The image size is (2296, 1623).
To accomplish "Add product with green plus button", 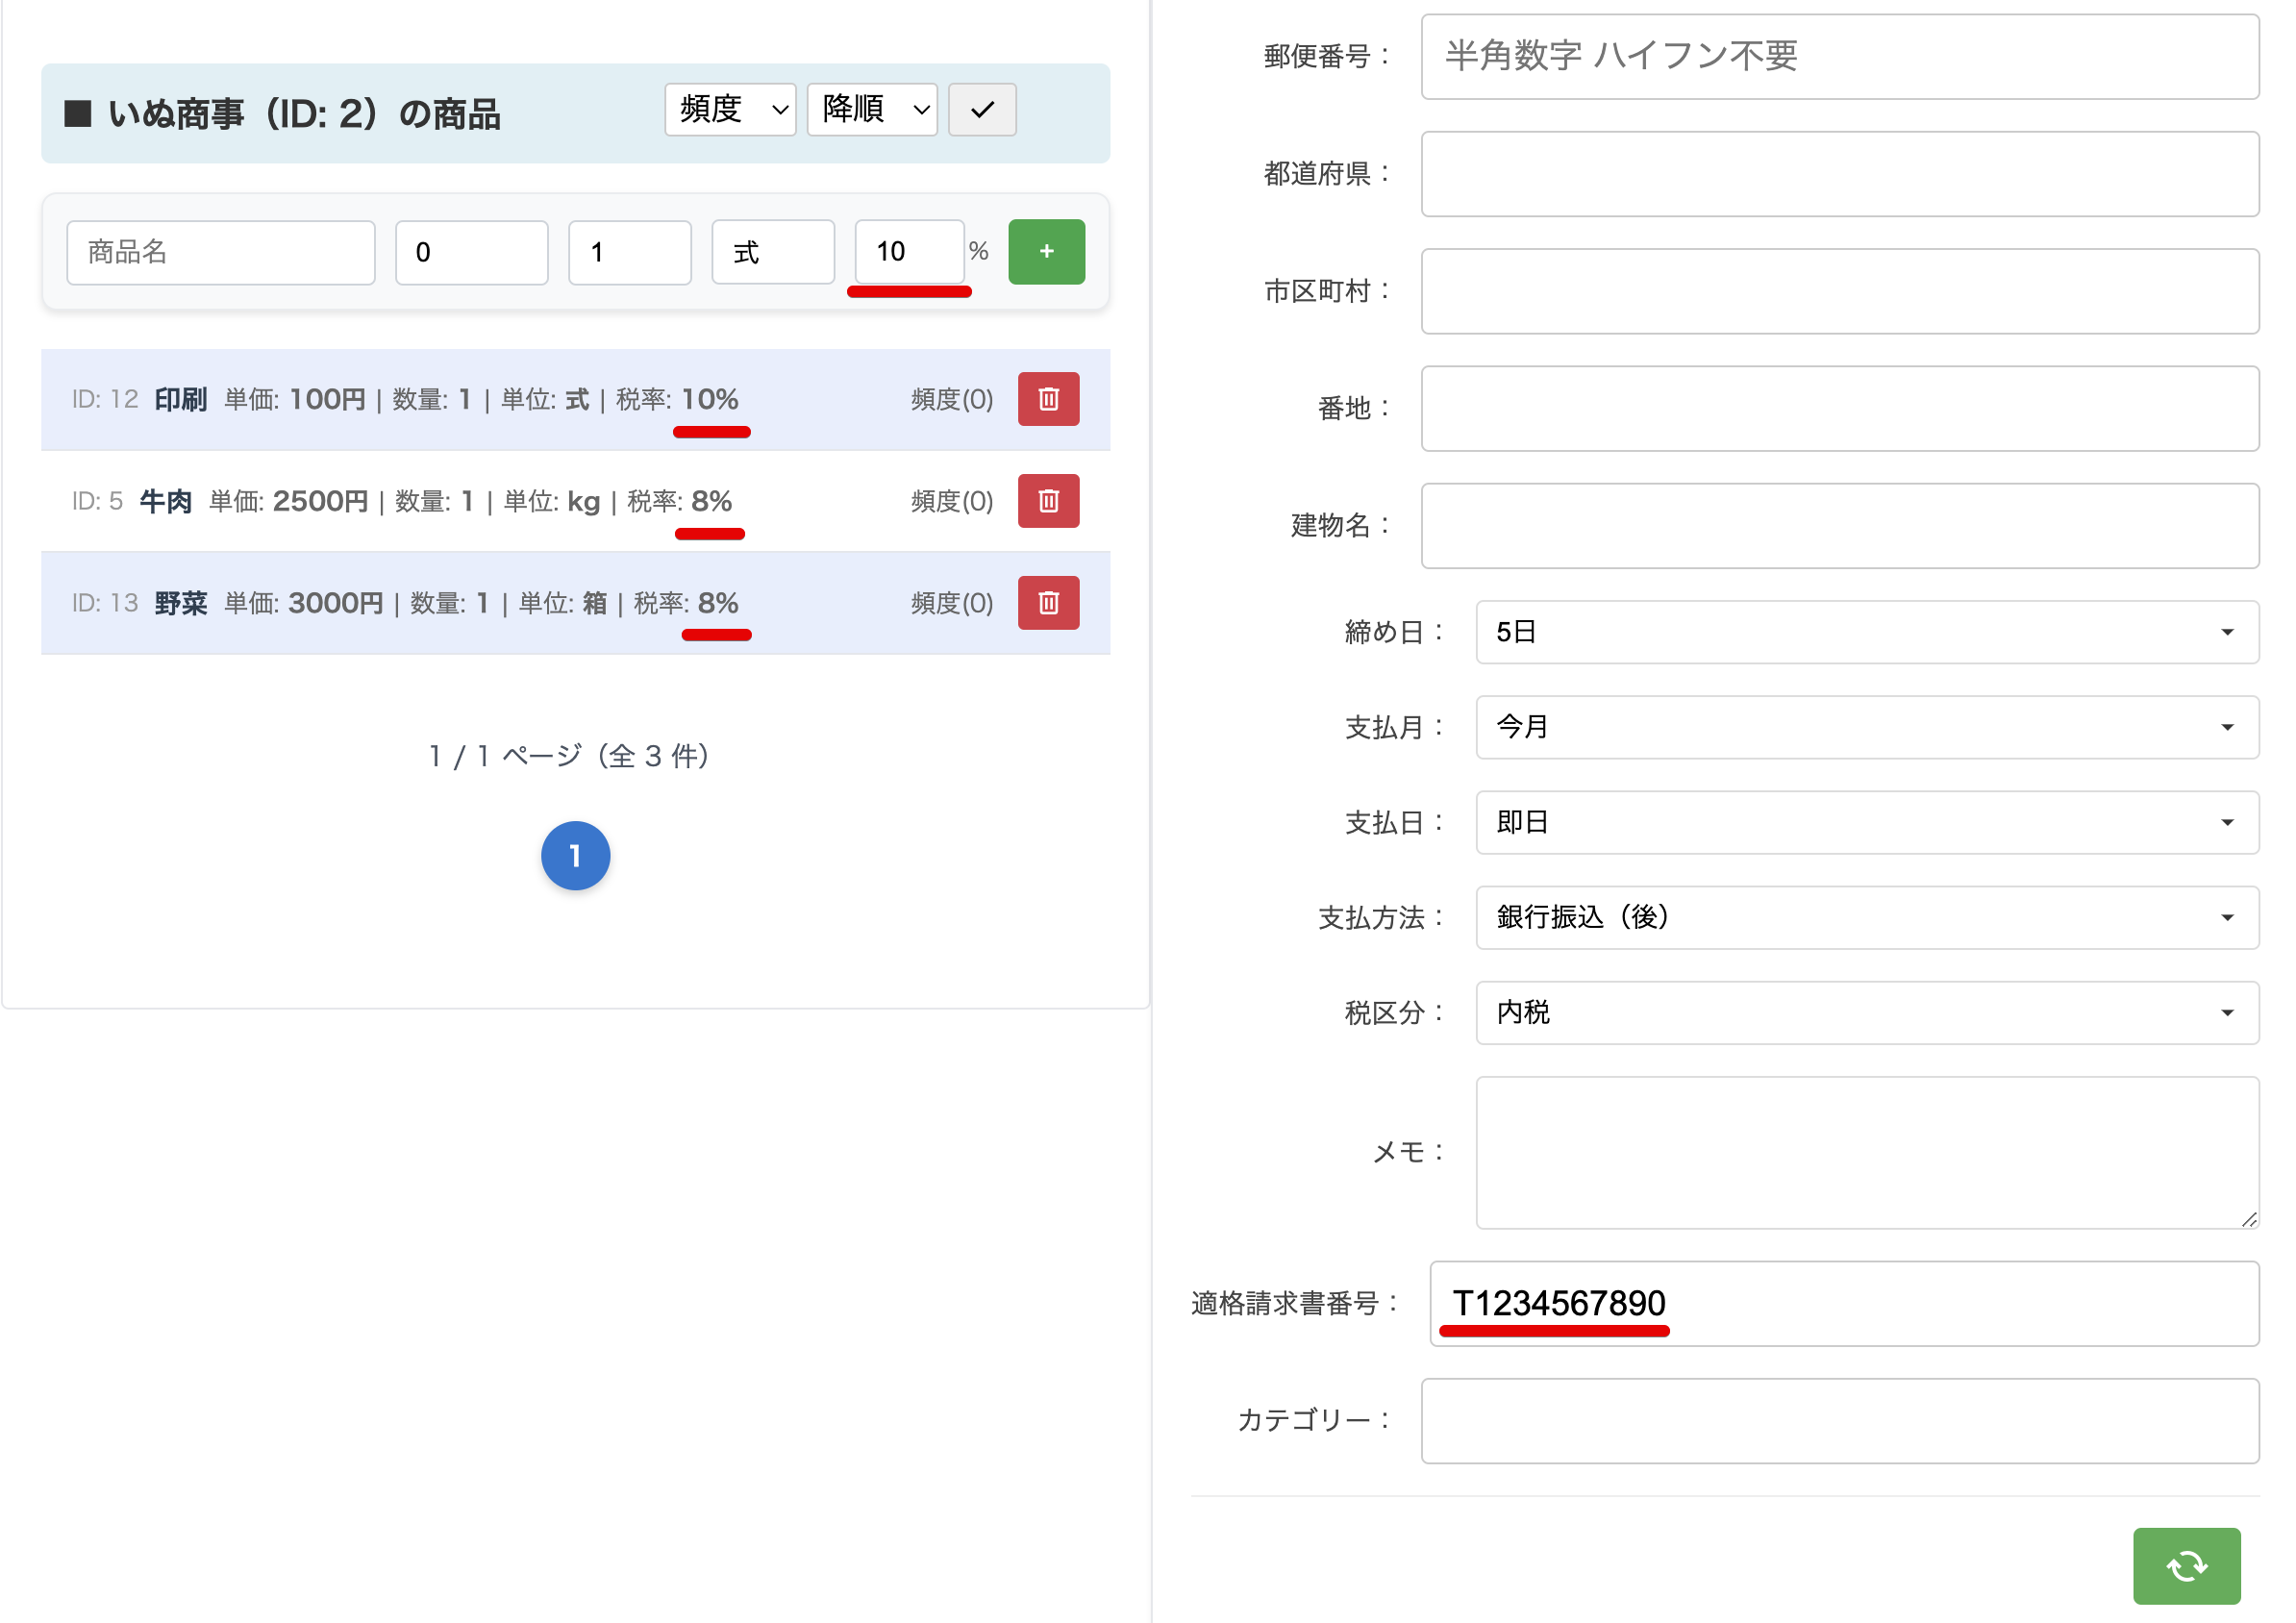I will [x=1046, y=252].
